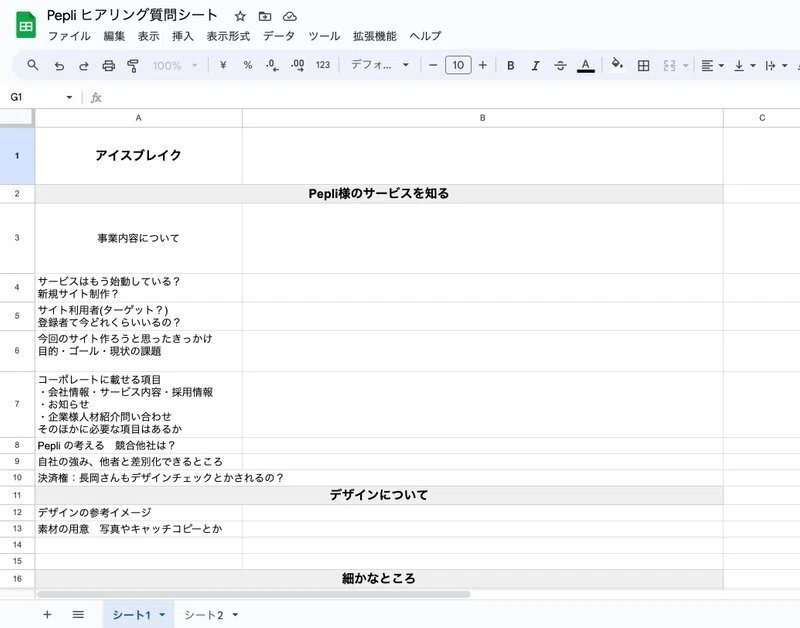Image resolution: width=800 pixels, height=628 pixels.
Task: Select row 1 header
Action: [x=17, y=156]
